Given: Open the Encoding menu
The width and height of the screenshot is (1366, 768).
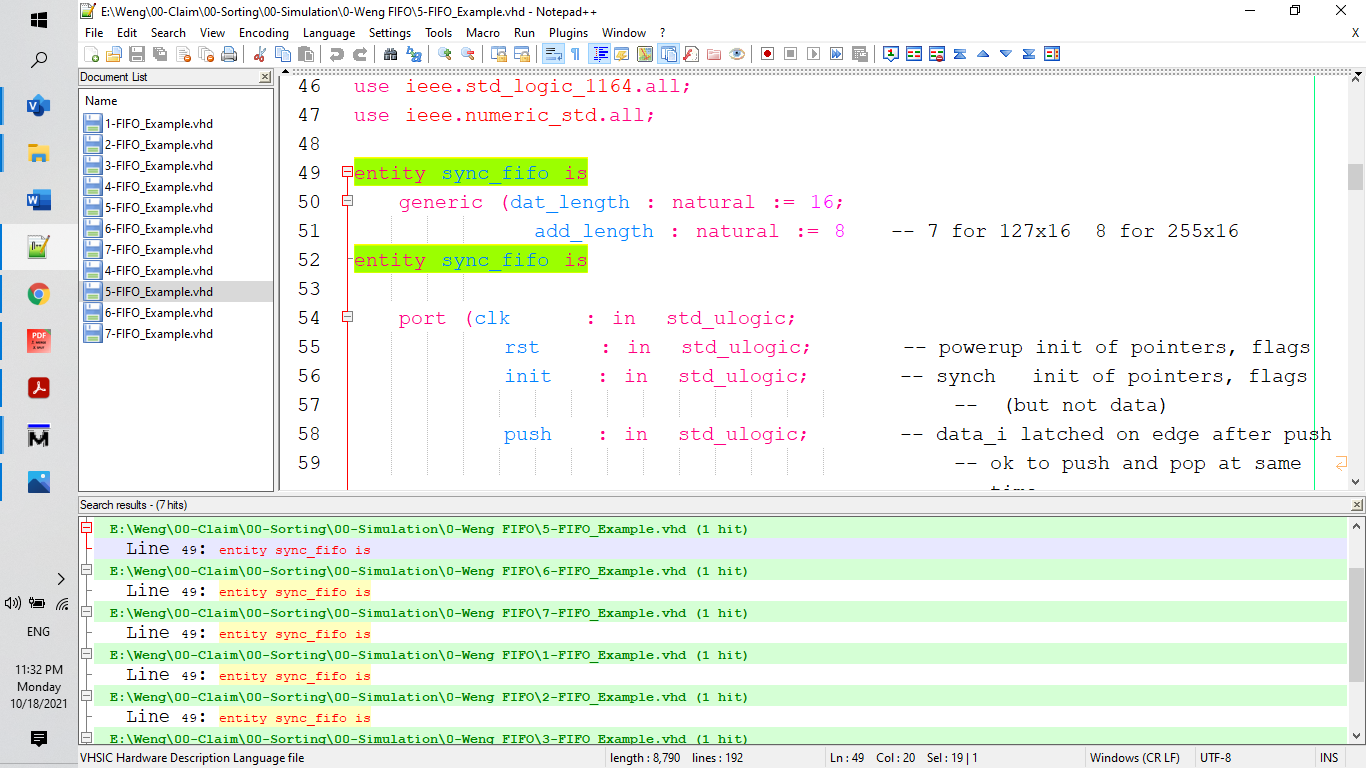Looking at the screenshot, I should pyautogui.click(x=264, y=33).
